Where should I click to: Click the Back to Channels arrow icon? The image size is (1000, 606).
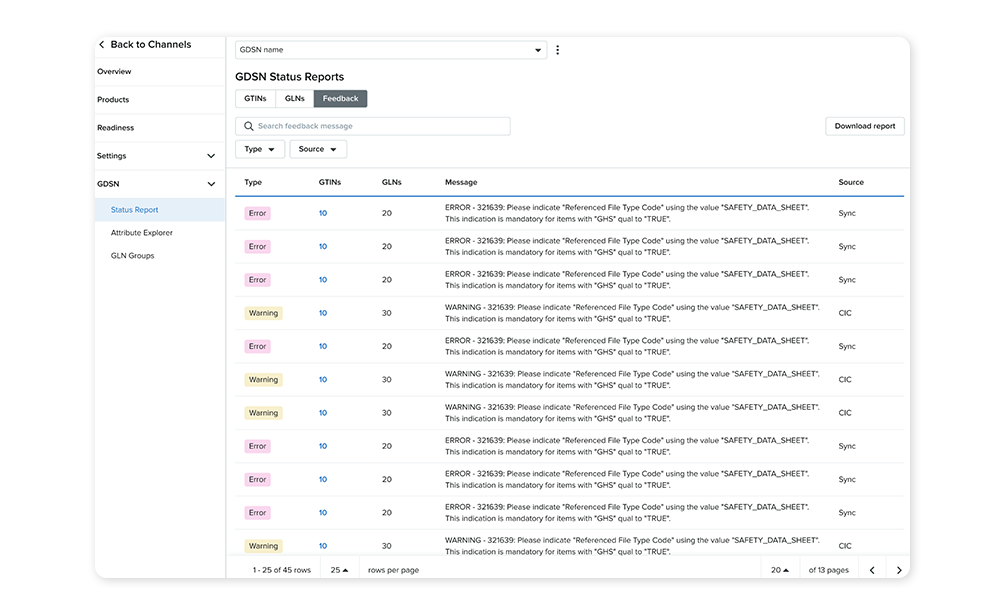[101, 45]
